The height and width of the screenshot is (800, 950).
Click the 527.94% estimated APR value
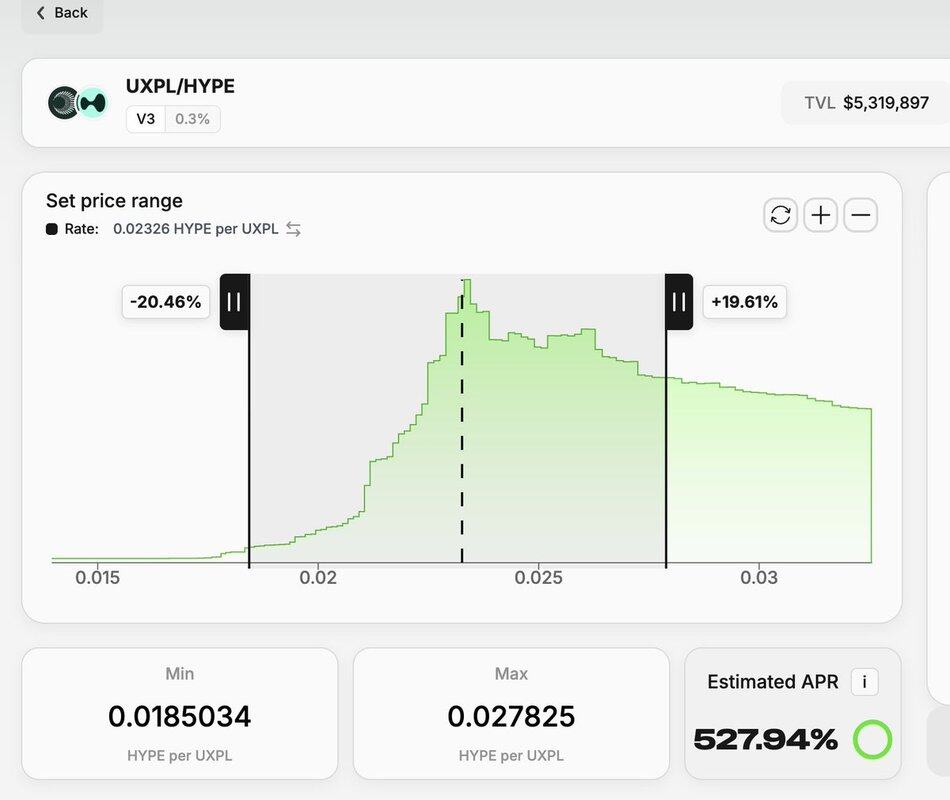(x=766, y=740)
